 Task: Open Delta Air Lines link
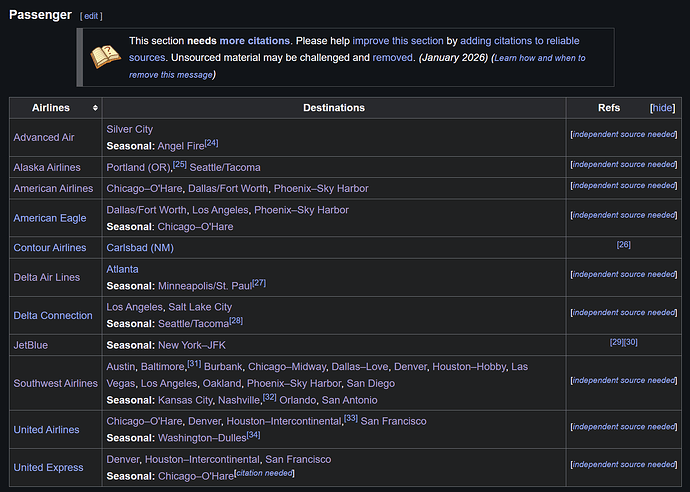[x=47, y=277]
